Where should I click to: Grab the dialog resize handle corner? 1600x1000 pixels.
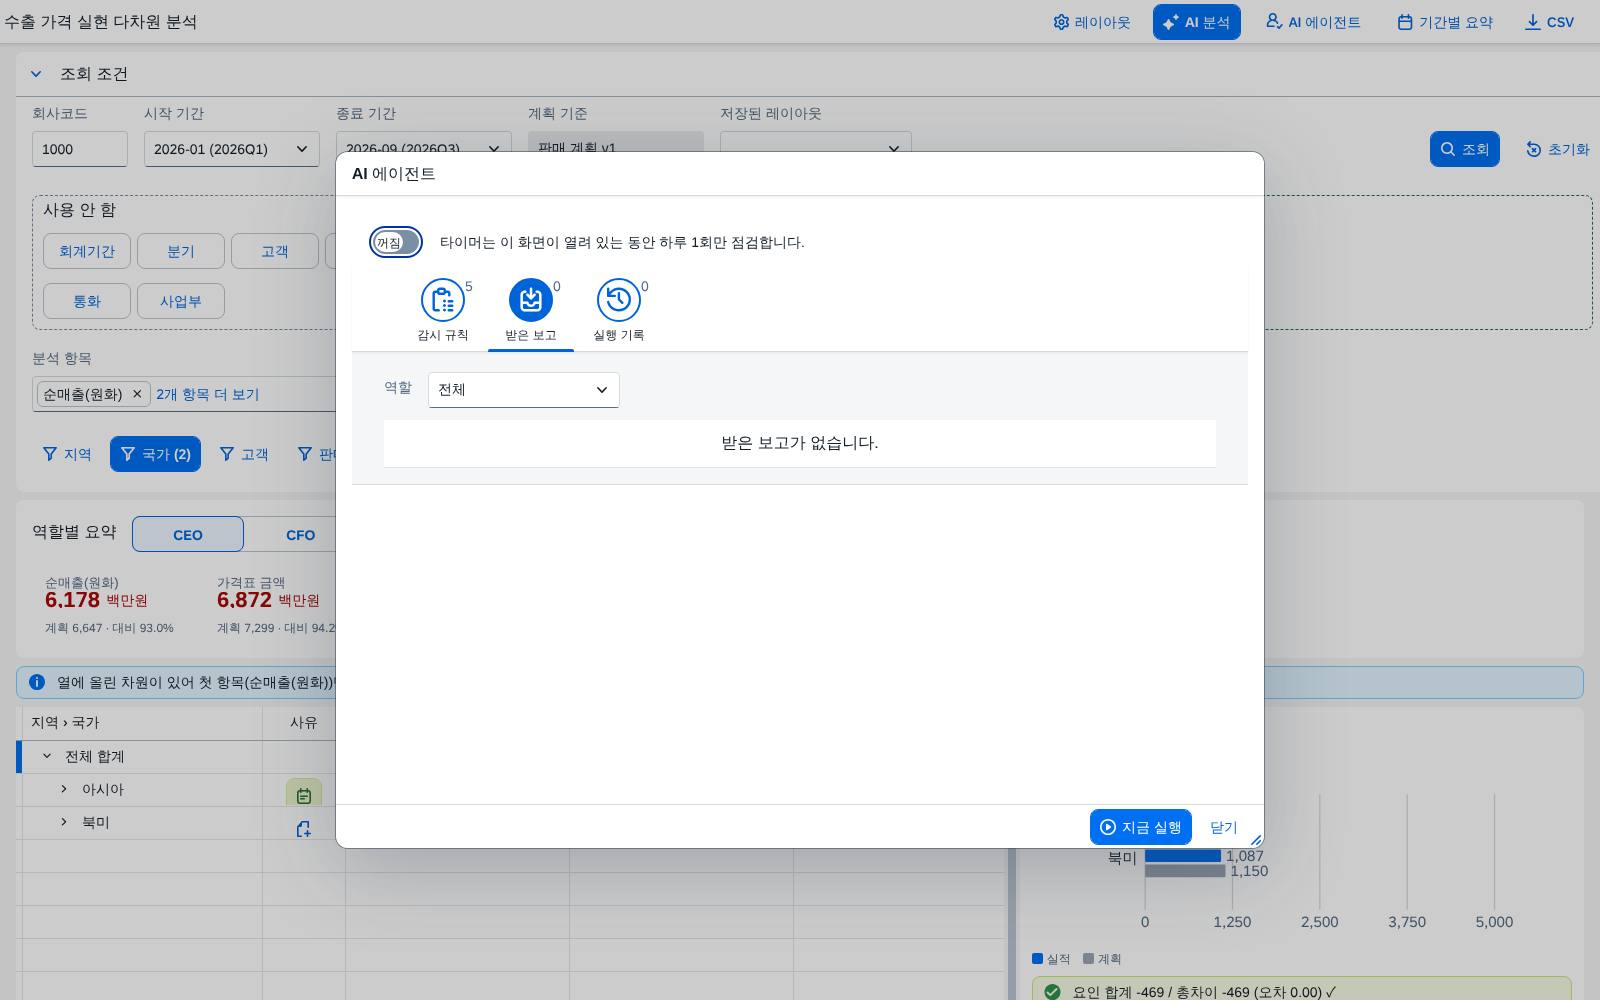1256,840
